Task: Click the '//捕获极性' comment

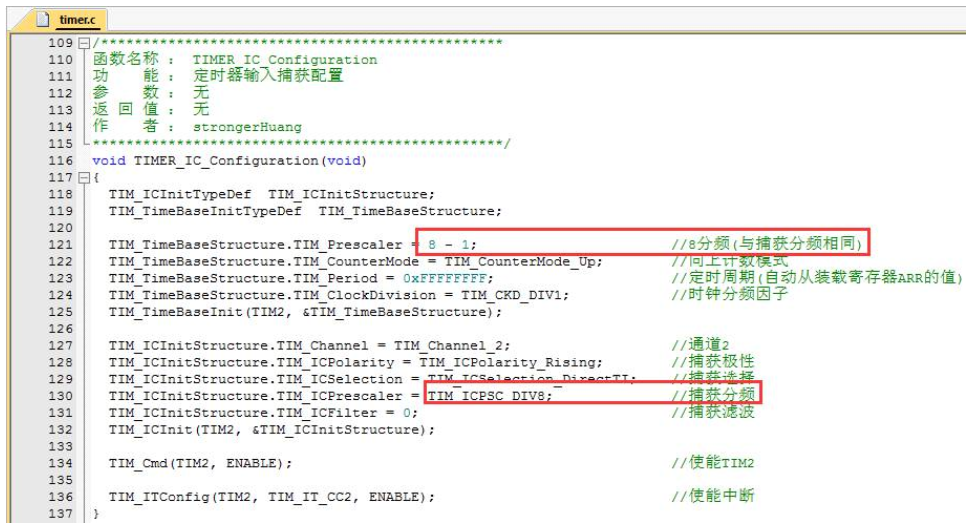Action: pos(713,361)
